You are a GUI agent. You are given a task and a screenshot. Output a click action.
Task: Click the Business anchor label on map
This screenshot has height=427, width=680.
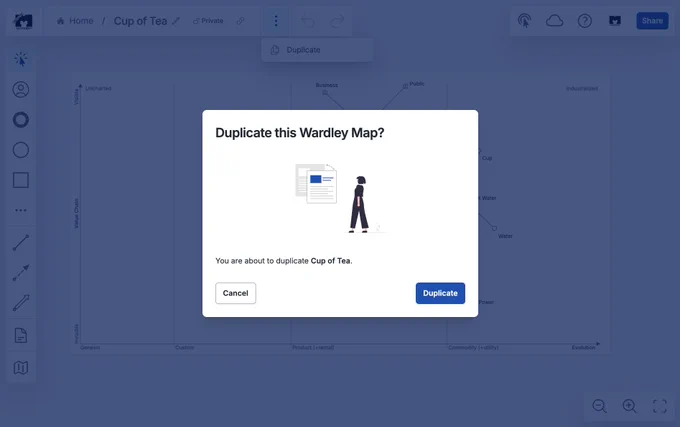pyautogui.click(x=327, y=85)
